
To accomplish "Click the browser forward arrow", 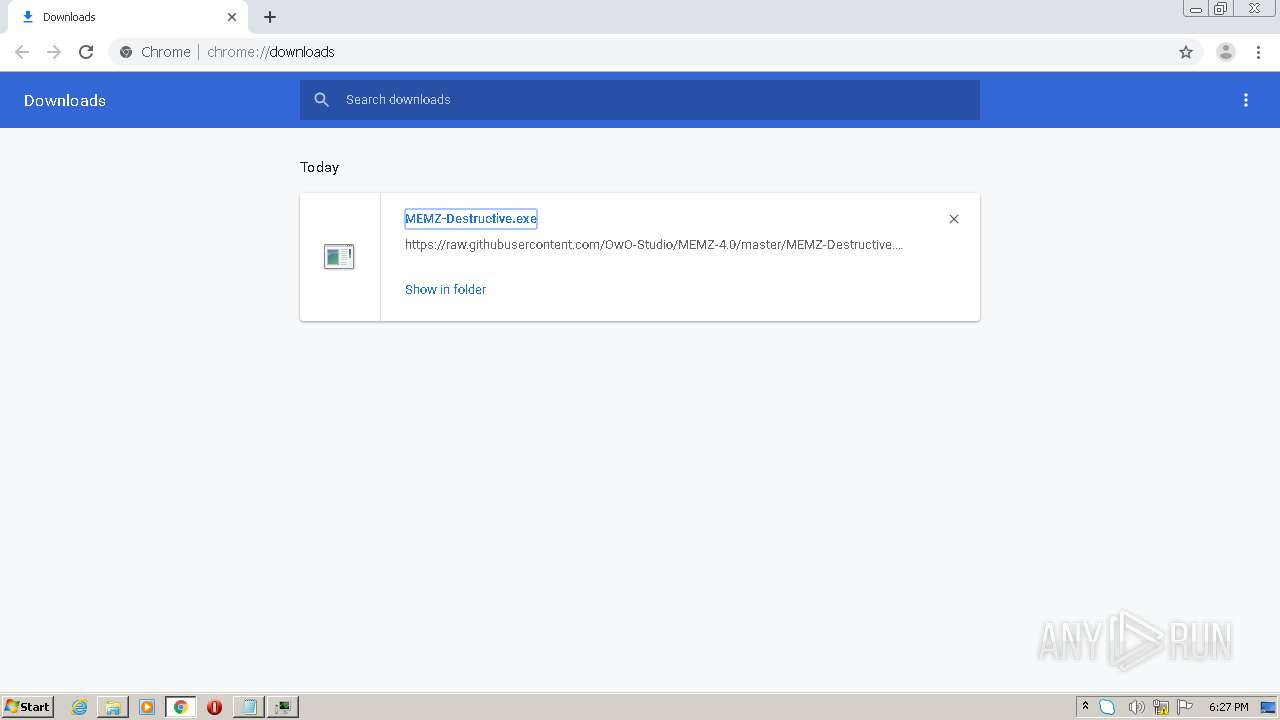I will pyautogui.click(x=54, y=52).
